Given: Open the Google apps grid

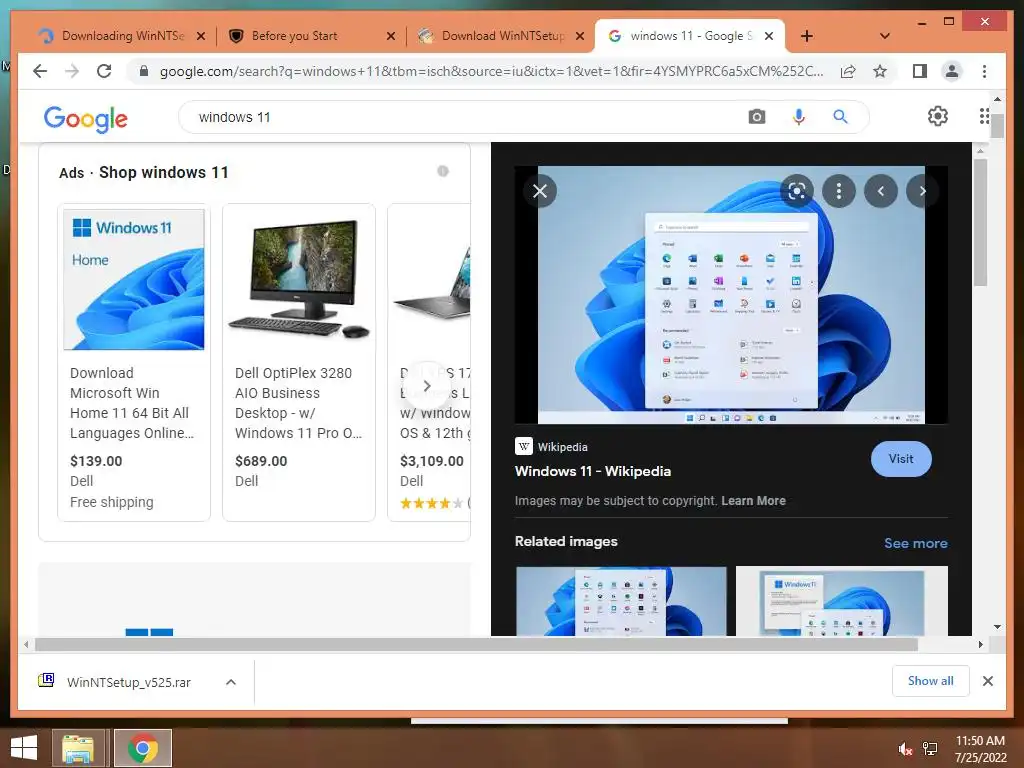Looking at the screenshot, I should (x=984, y=116).
